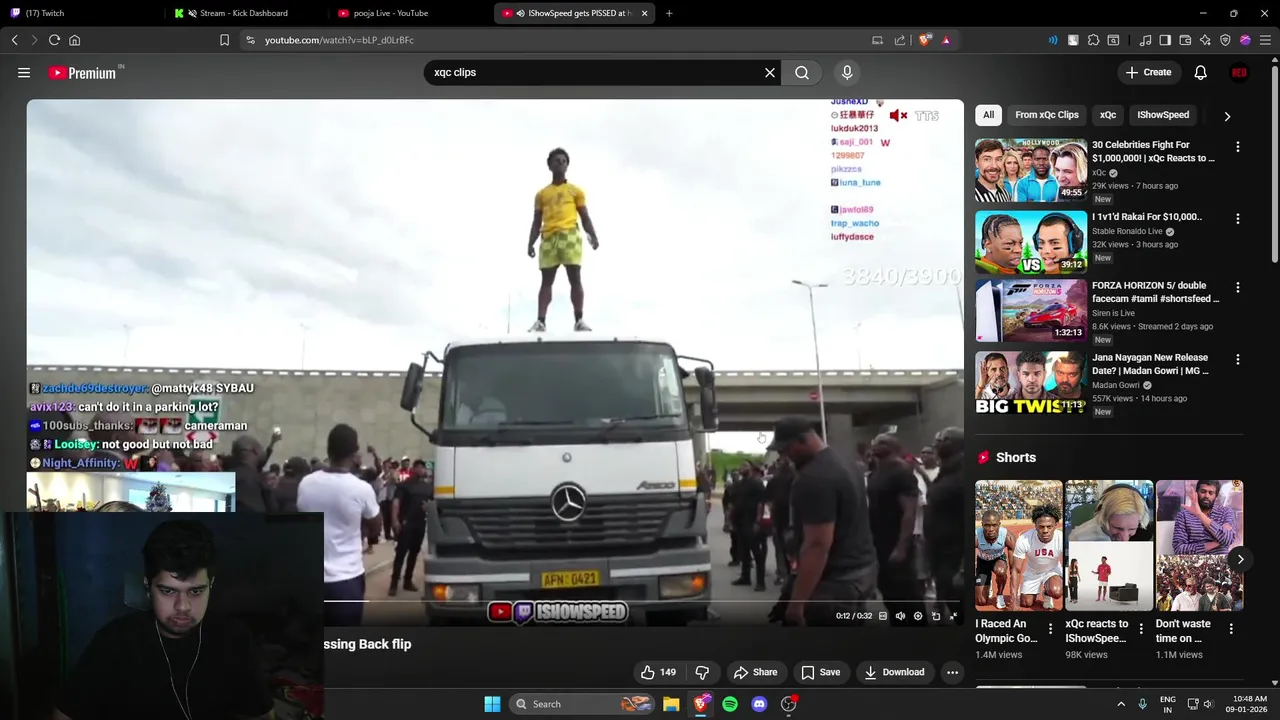
Task: Share this video
Action: 755,672
